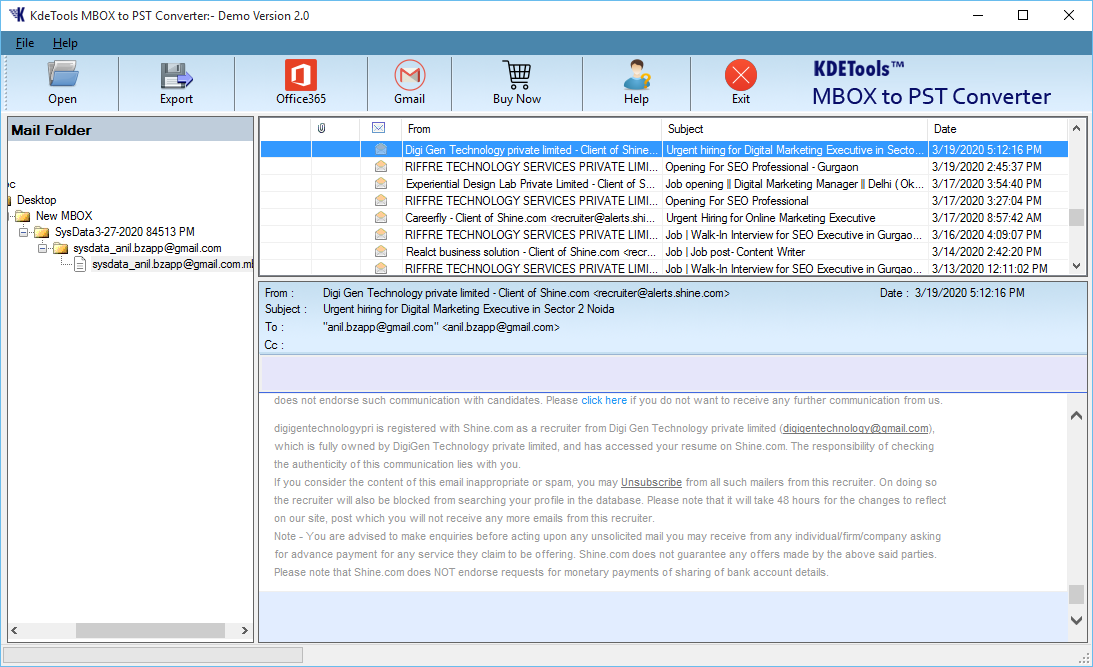Click sysdata_anil.bzapp@gmail.com folder icon
This screenshot has width=1093, height=667.
pyautogui.click(x=61, y=249)
